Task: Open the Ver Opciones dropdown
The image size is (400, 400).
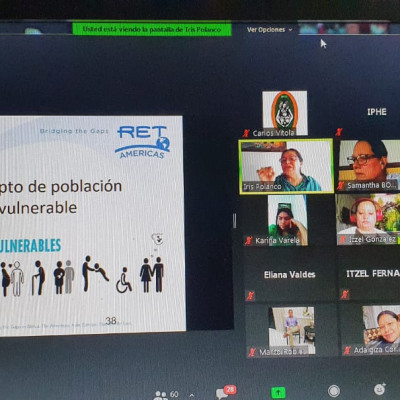Action: [x=269, y=30]
